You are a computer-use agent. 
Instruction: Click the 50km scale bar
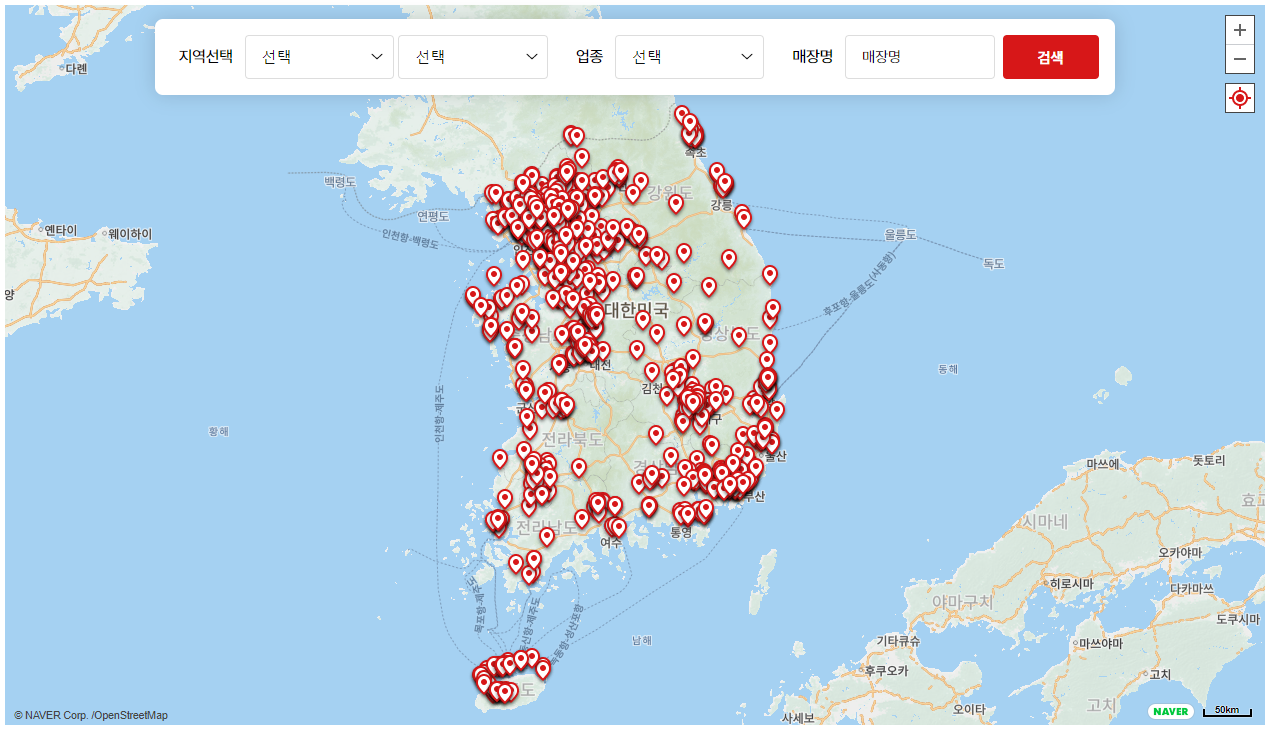(1227, 711)
